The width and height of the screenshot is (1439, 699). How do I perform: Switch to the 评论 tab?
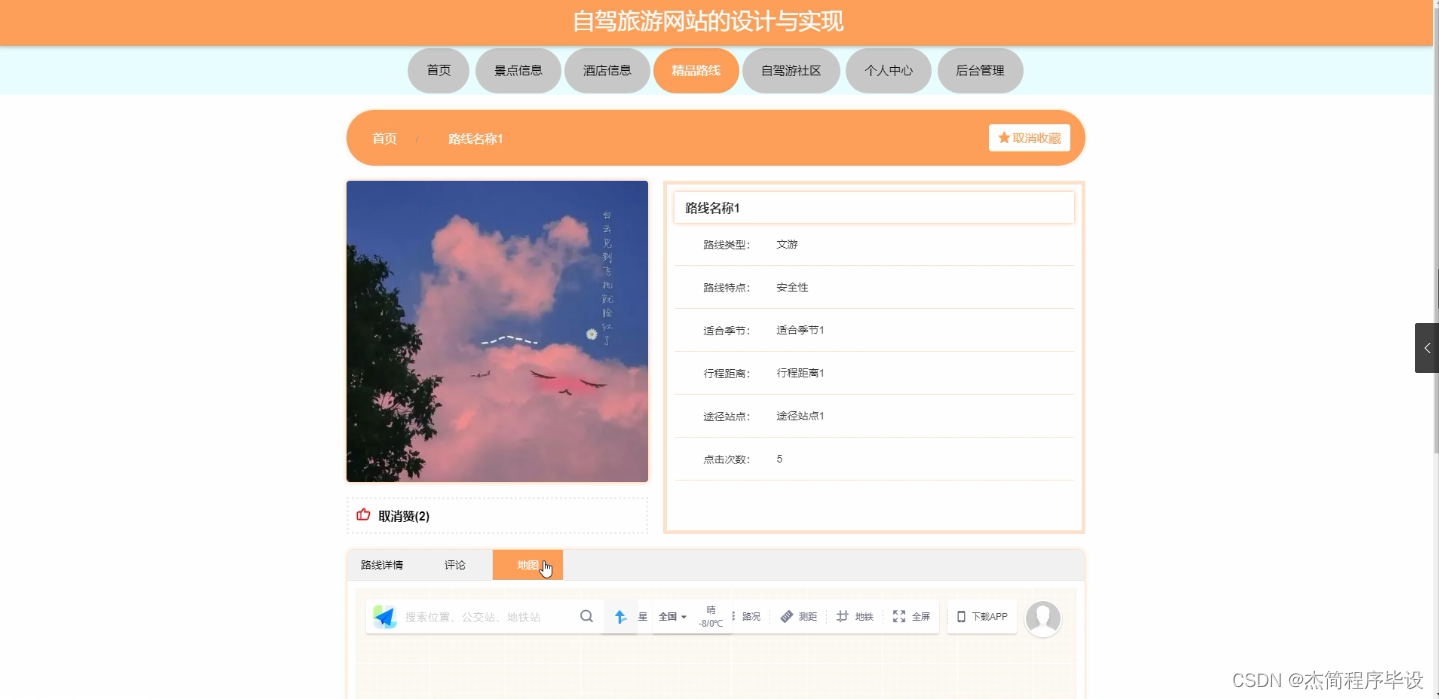coord(455,564)
